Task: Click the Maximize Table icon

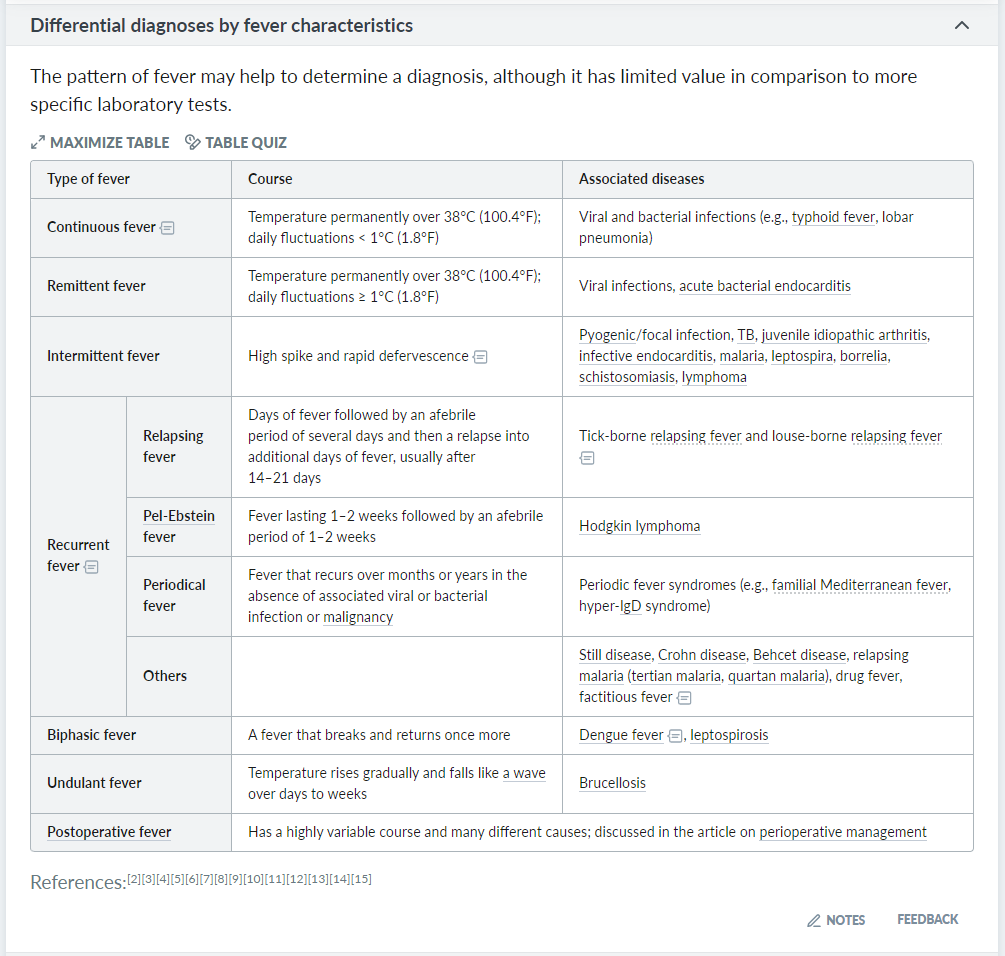Action: [38, 142]
